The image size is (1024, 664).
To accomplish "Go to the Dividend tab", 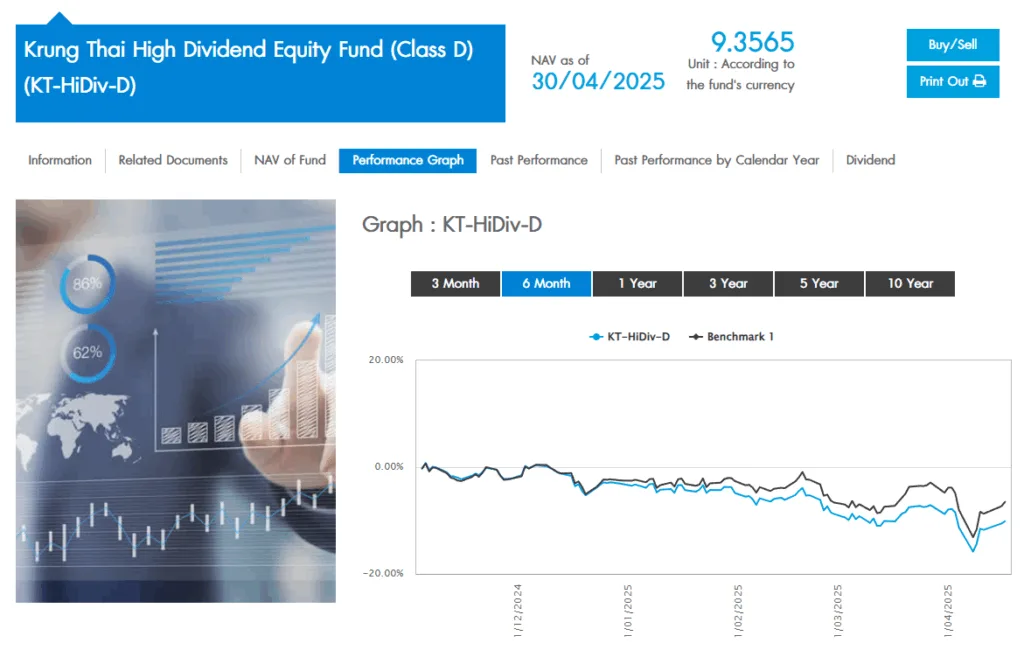I will pyautogui.click(x=870, y=160).
